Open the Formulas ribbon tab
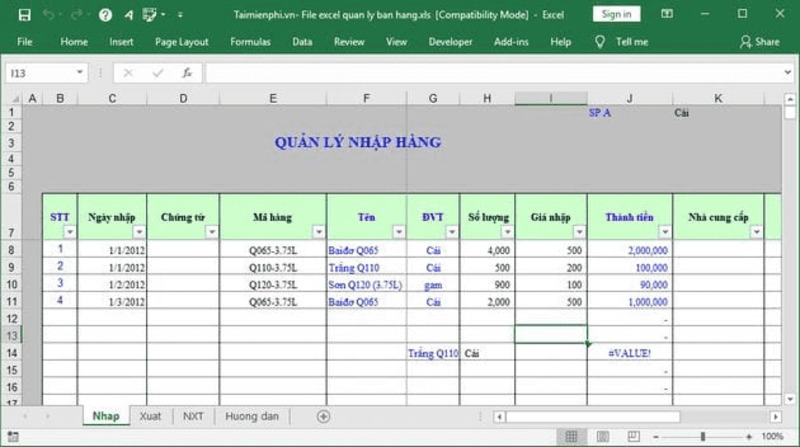The image size is (800, 447). click(x=250, y=42)
